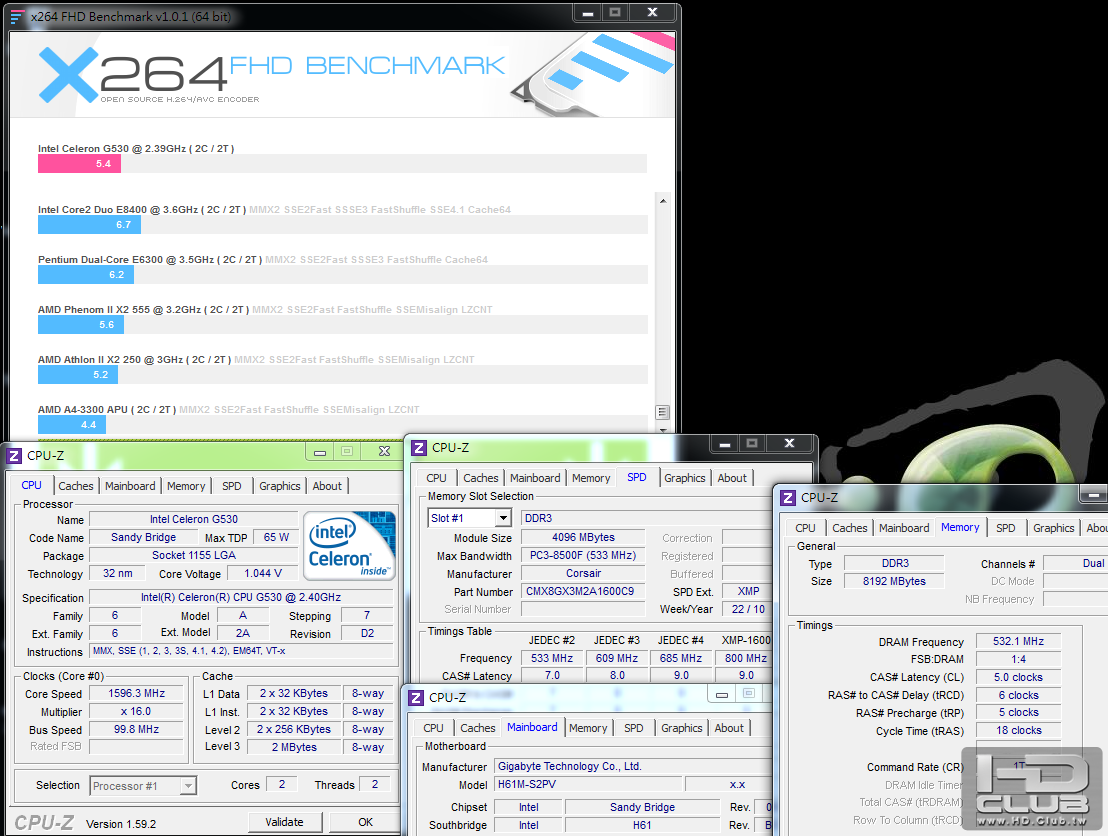
Task: Click the memory Size 8192 MBytes value
Action: [x=894, y=582]
